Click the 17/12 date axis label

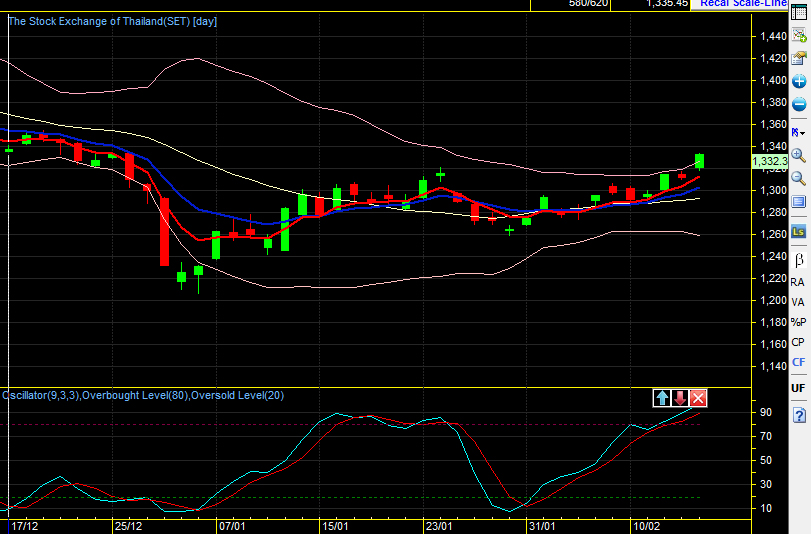tap(25, 526)
